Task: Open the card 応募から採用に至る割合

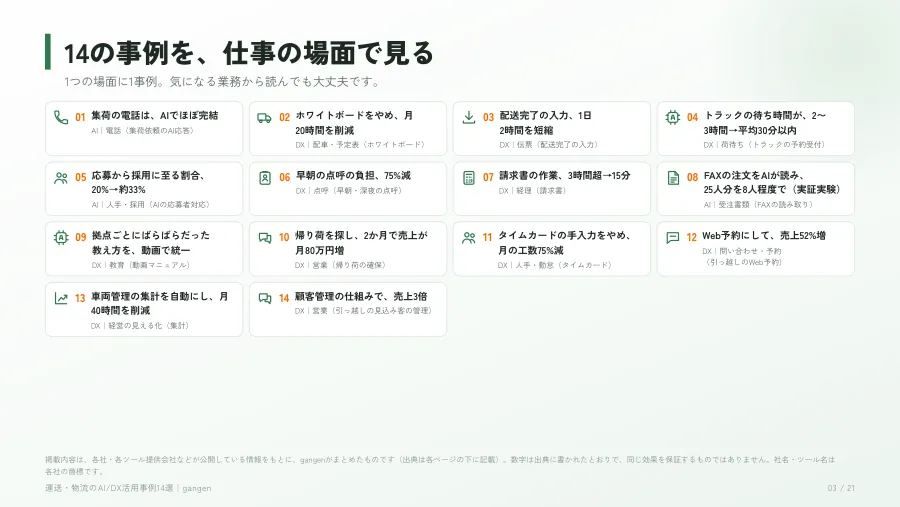Action: pyautogui.click(x=144, y=189)
